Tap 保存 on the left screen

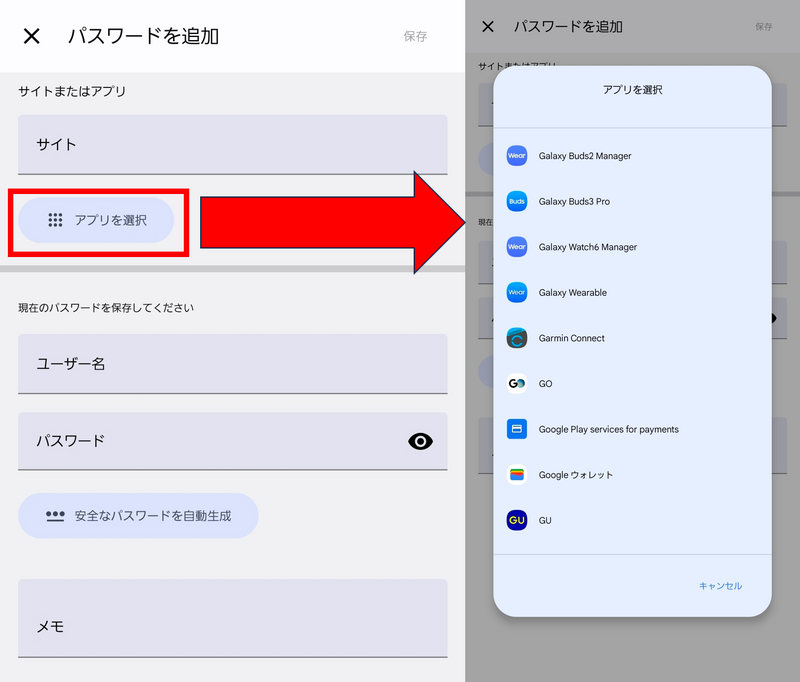click(415, 36)
